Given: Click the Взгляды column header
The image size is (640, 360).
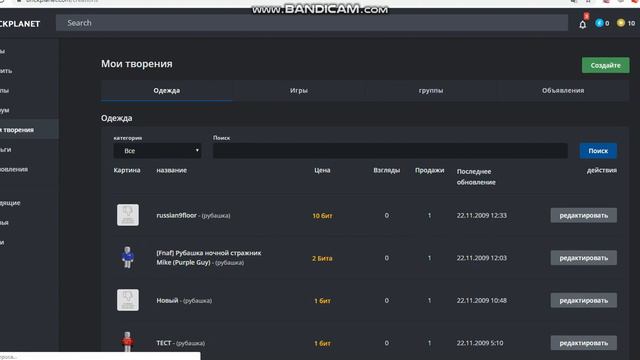Looking at the screenshot, I should 387,170.
